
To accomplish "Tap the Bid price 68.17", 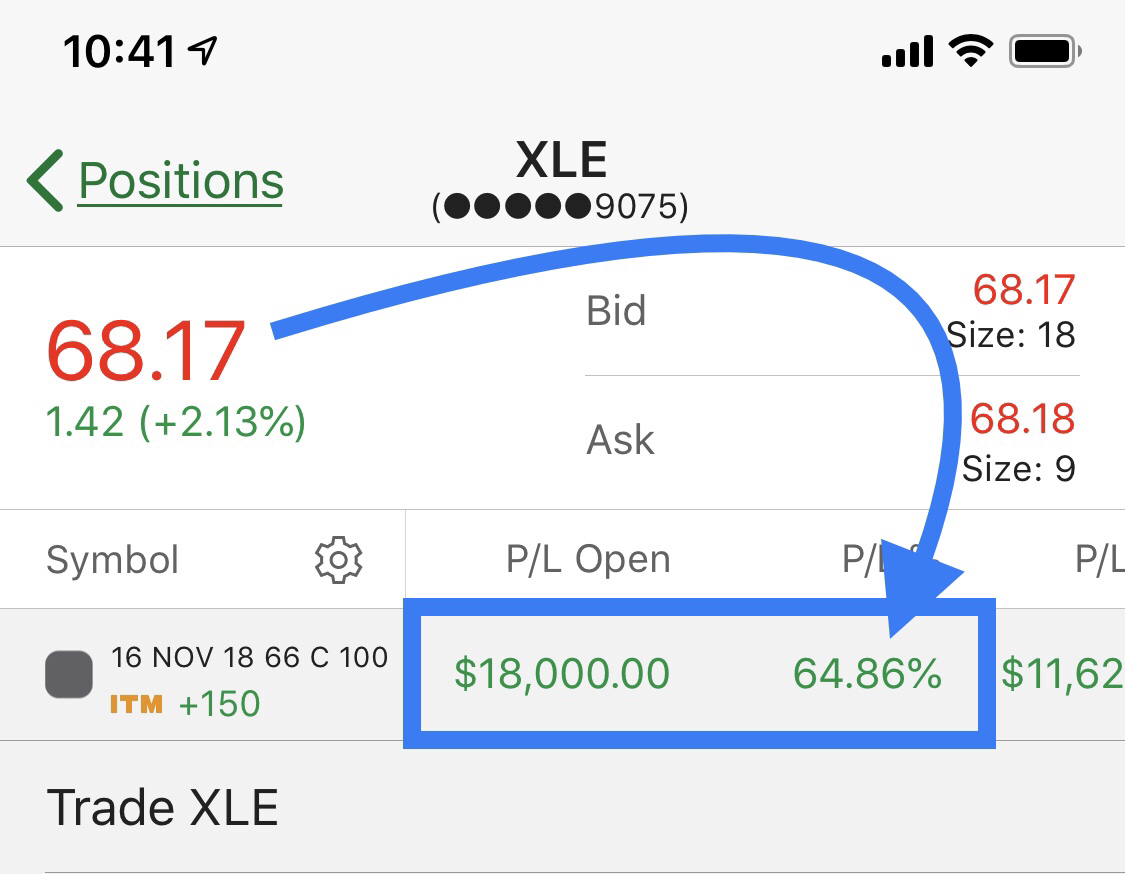I will pyautogui.click(x=1023, y=290).
